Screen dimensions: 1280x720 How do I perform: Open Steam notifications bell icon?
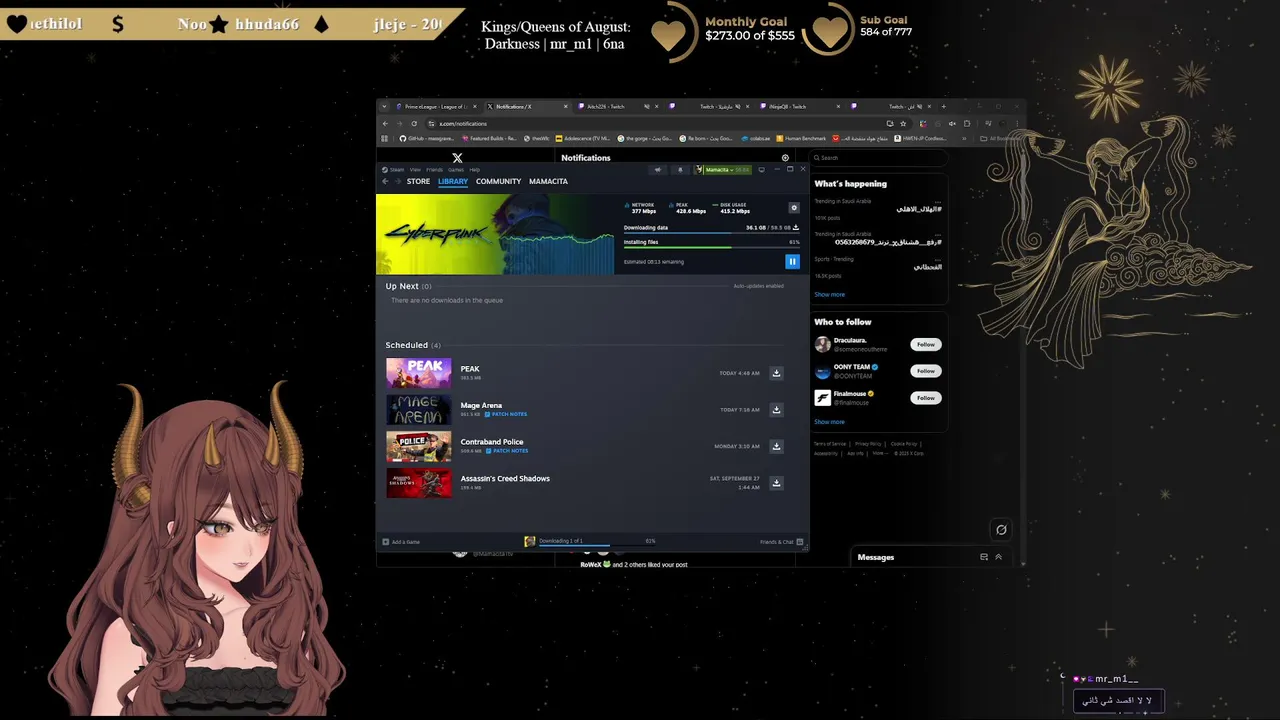[680, 170]
